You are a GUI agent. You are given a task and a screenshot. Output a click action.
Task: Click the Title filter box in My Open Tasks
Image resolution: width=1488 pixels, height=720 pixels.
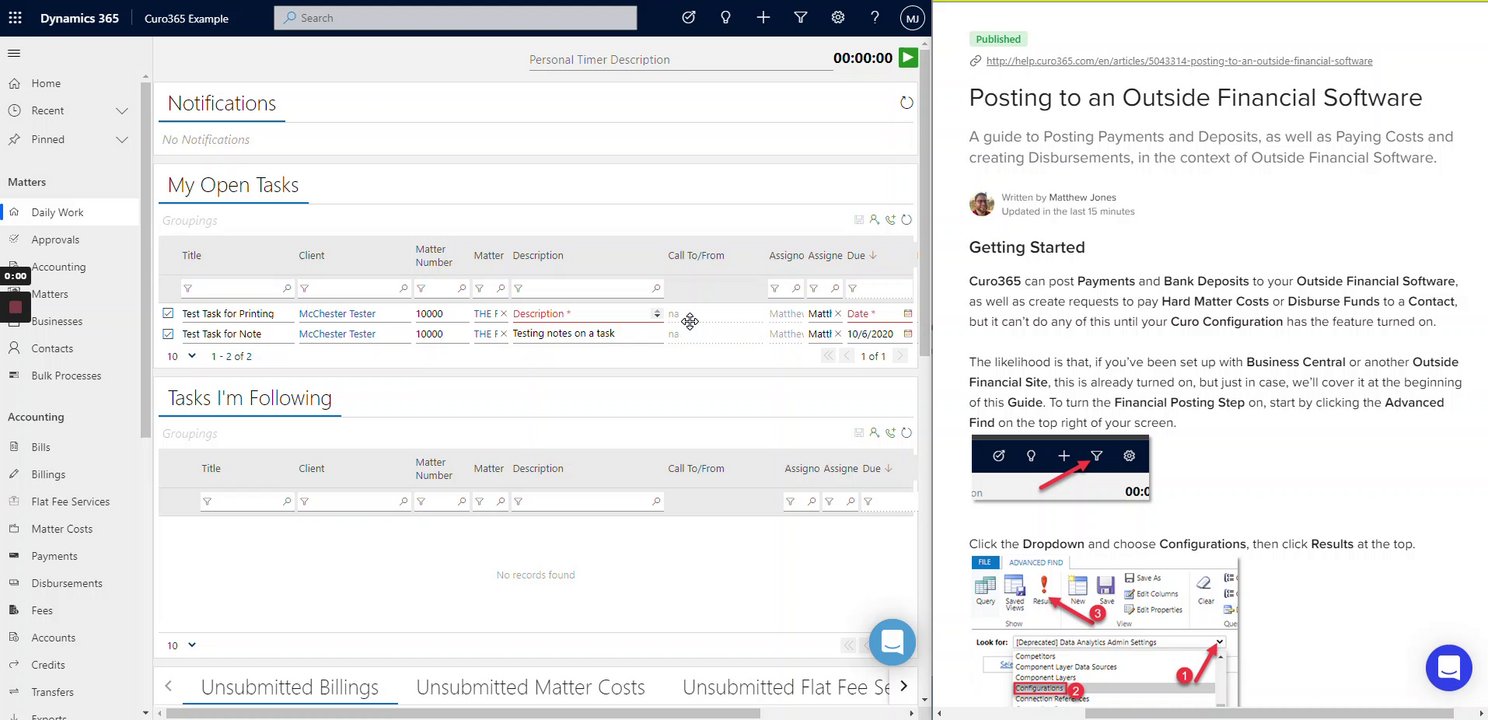(238, 289)
